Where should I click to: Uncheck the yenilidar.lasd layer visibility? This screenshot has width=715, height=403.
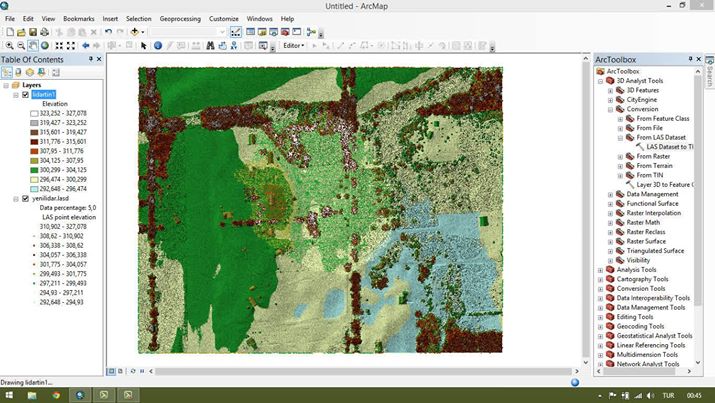point(26,199)
